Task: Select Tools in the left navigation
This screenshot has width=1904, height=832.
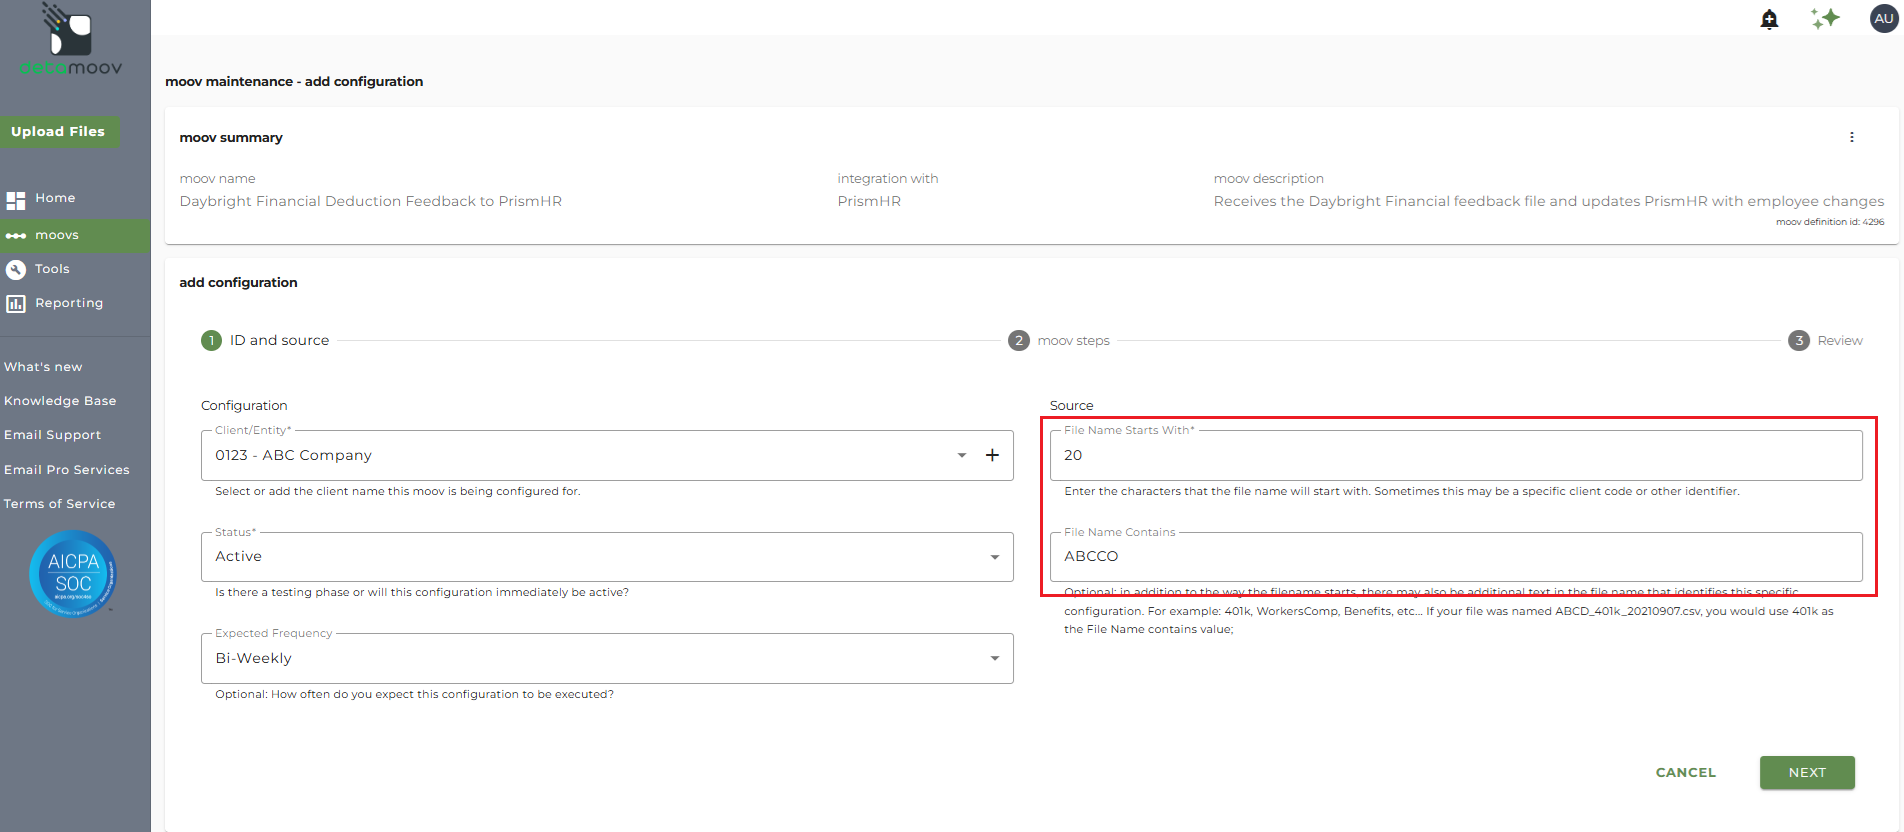Action: (x=52, y=269)
